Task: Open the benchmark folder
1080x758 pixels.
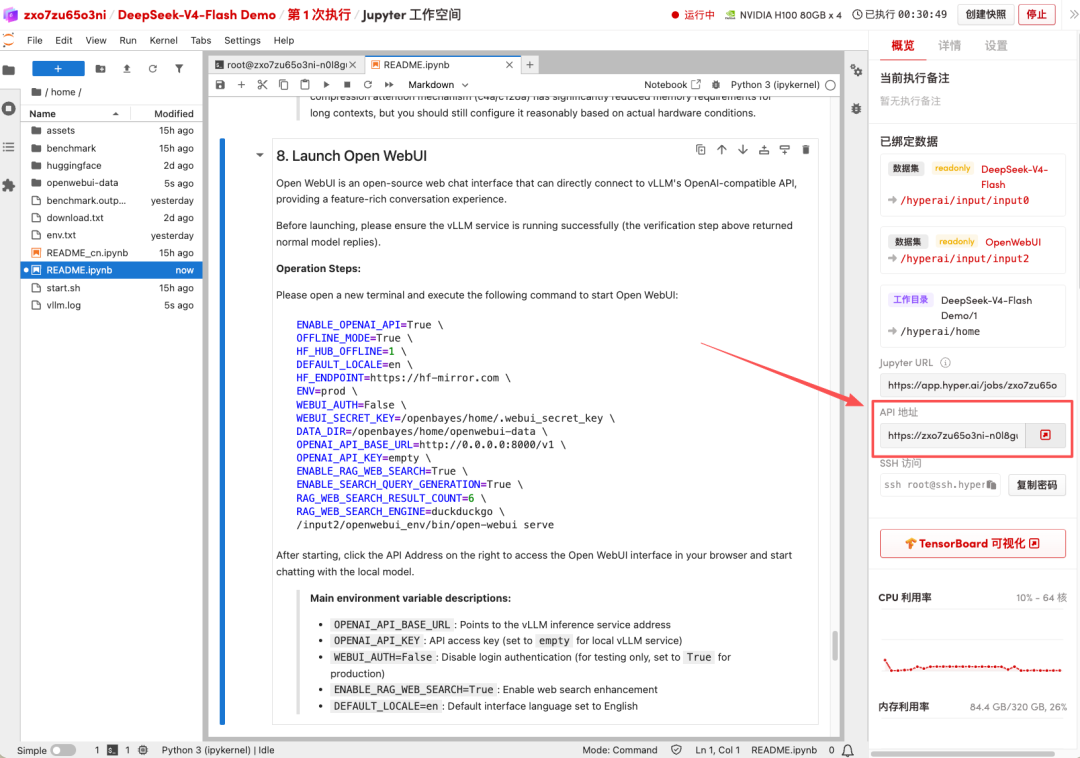Action: click(x=112, y=148)
